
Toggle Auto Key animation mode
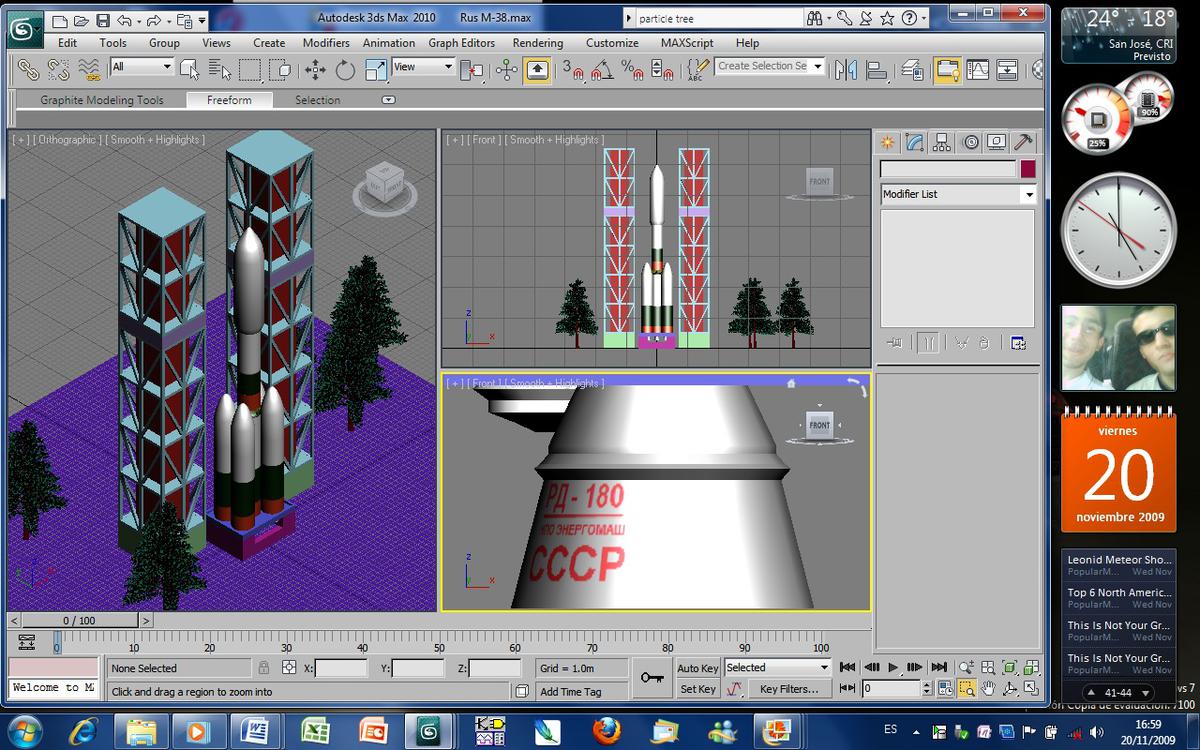[697, 668]
